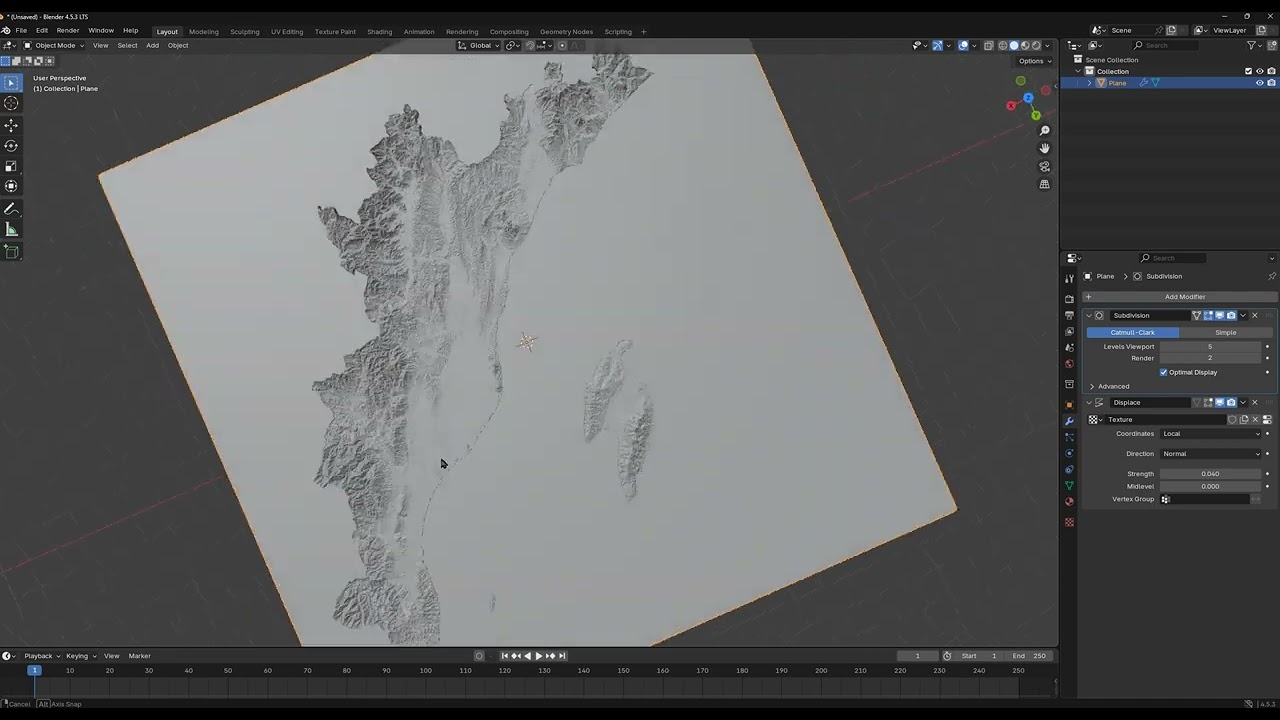Toggle viewport overlays button

(x=963, y=45)
